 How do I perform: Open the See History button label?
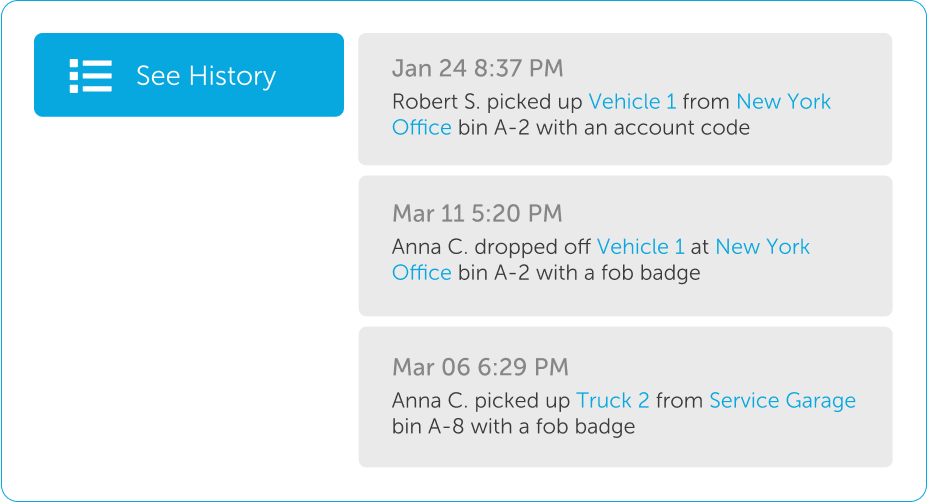point(206,76)
